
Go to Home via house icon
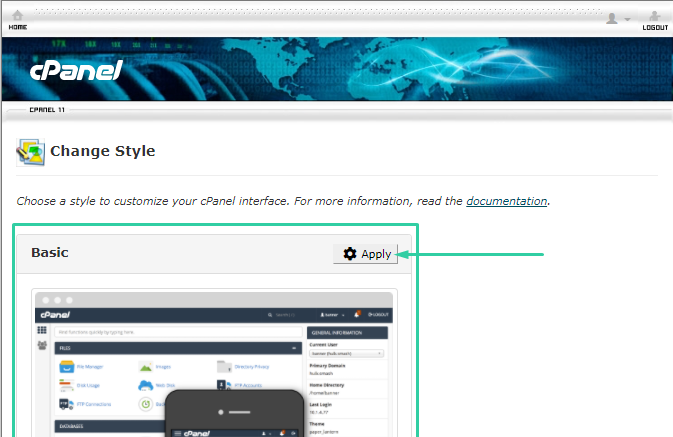coord(18,15)
